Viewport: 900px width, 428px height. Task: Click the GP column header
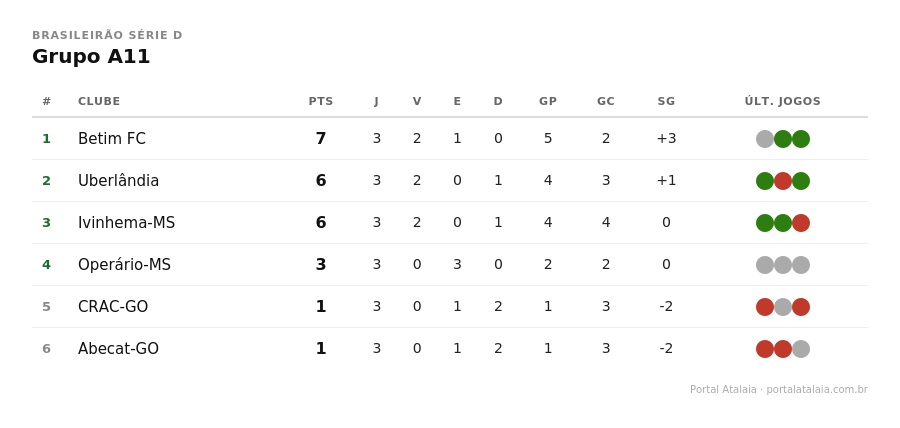548,102
